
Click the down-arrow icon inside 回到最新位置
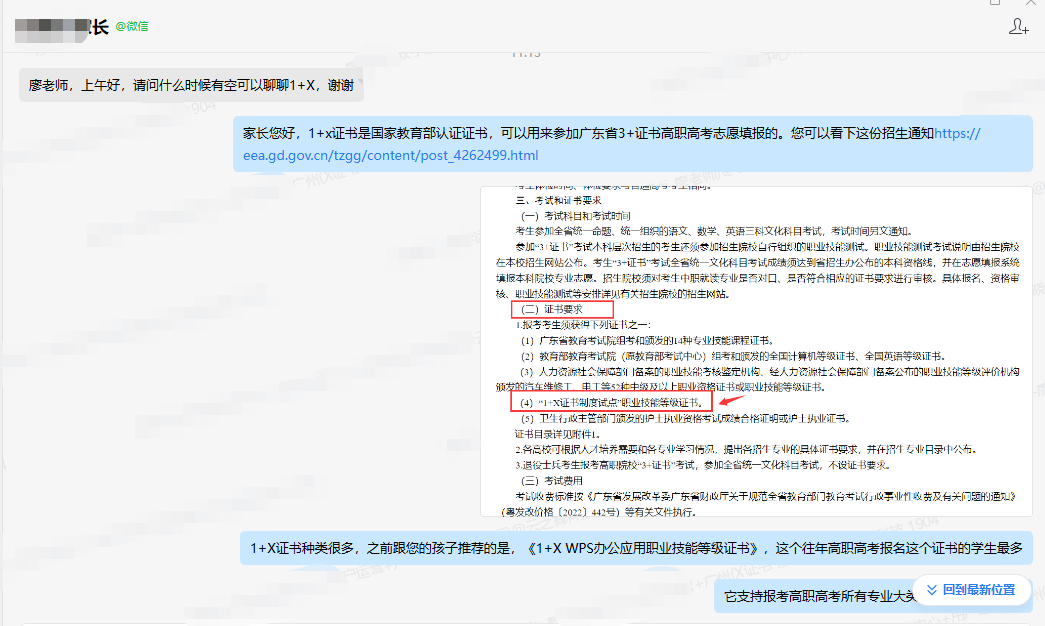[932, 590]
